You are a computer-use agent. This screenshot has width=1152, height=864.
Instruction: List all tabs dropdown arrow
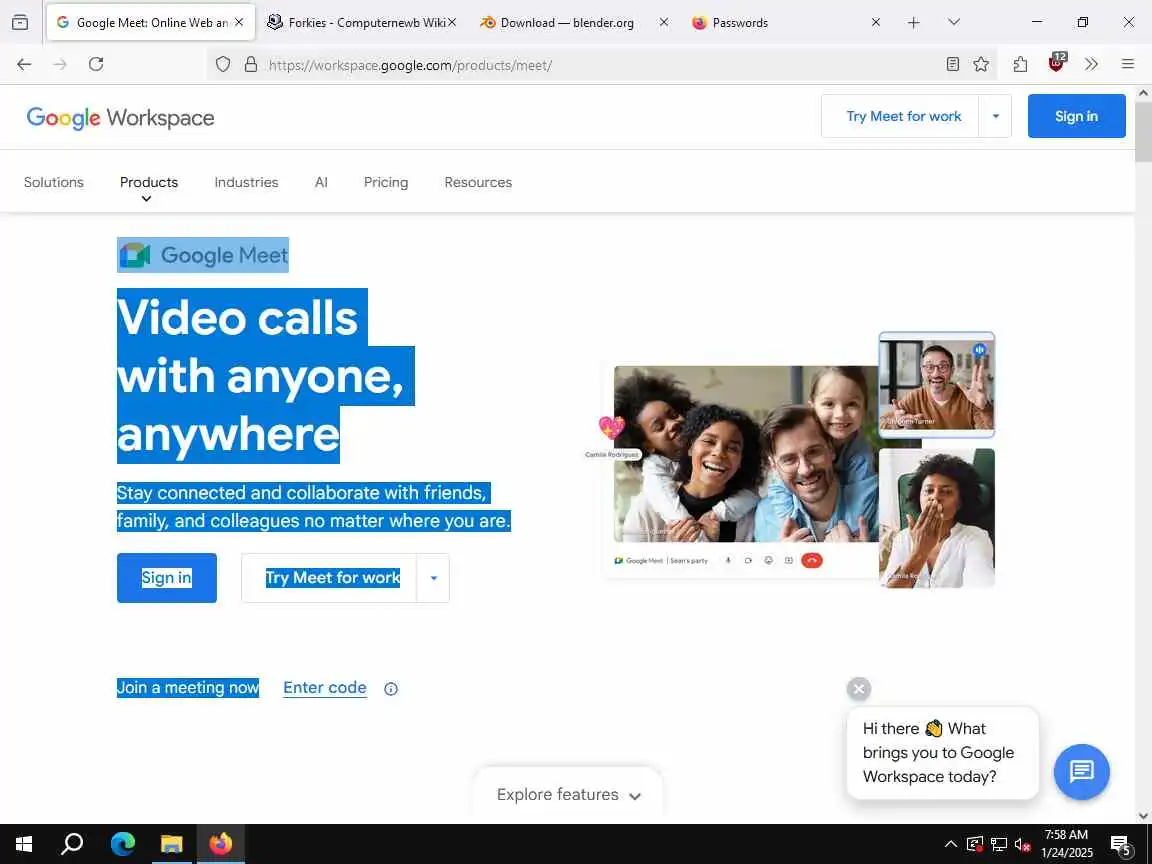(x=954, y=23)
